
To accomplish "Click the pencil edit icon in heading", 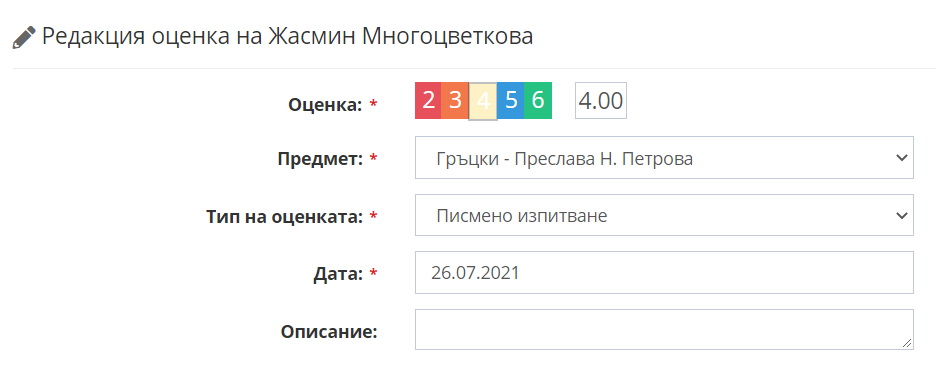I will click(x=24, y=37).
